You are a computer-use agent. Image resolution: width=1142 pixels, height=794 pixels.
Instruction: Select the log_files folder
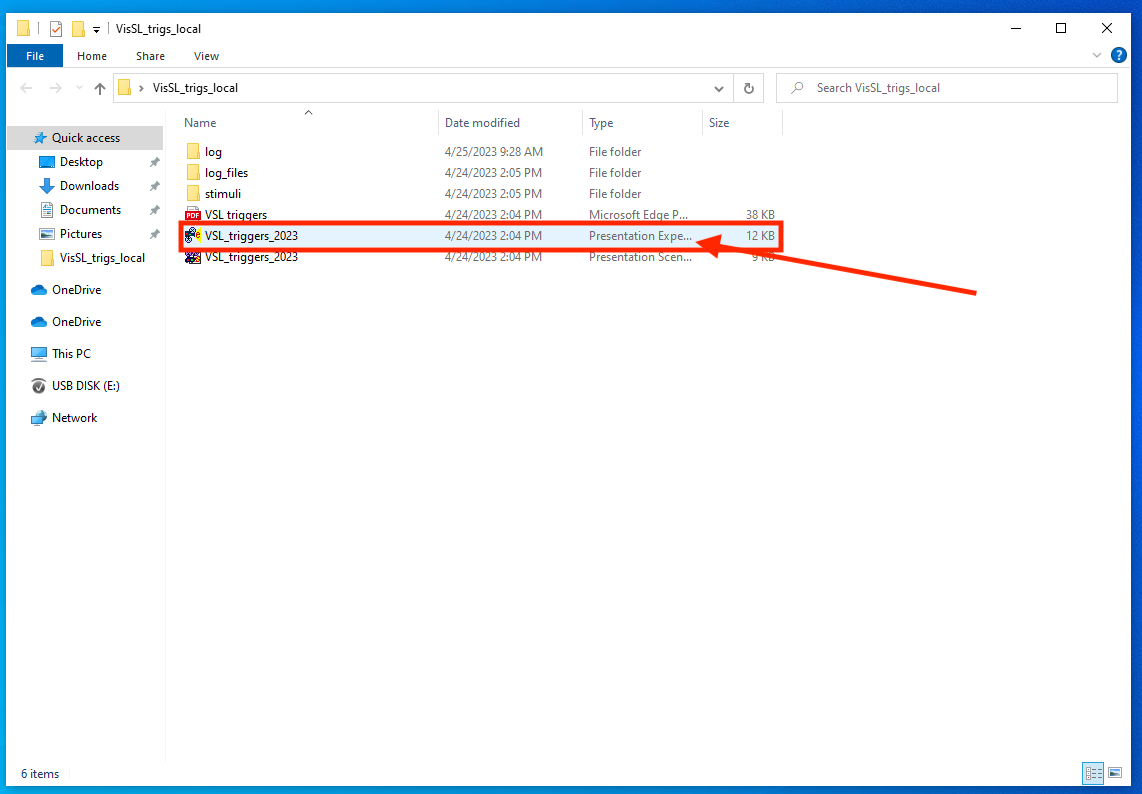coord(226,173)
